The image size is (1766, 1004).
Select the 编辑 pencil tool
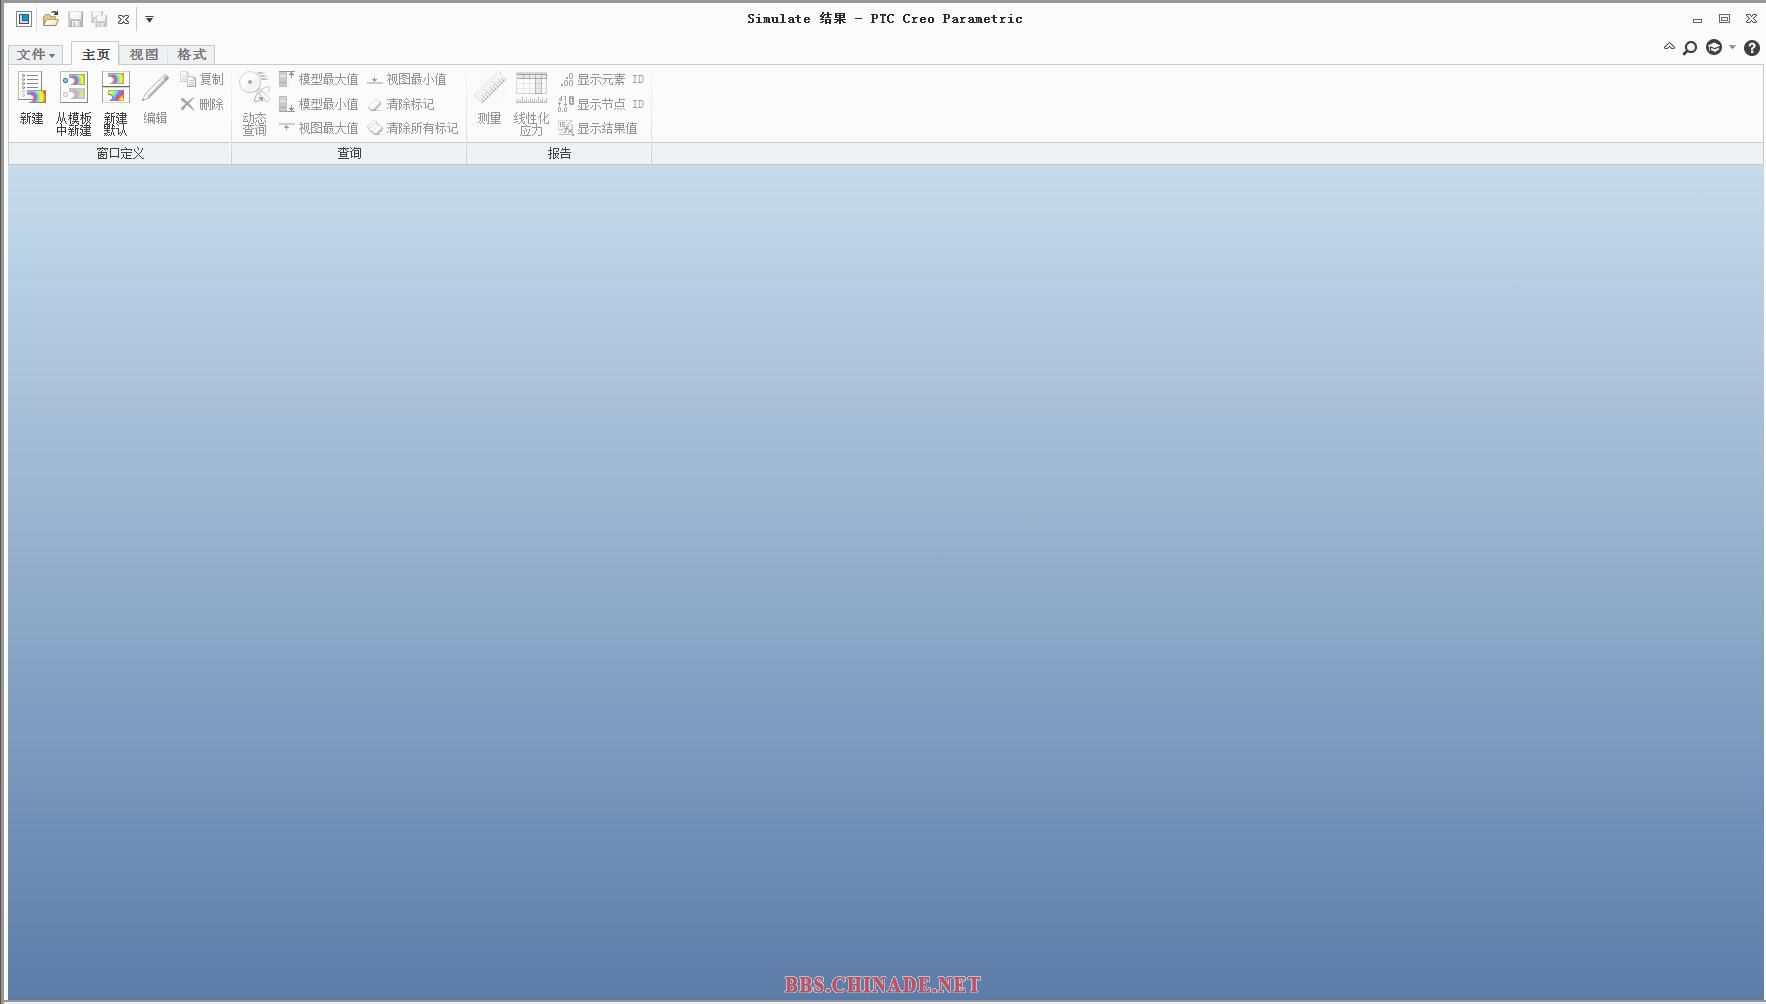[155, 98]
